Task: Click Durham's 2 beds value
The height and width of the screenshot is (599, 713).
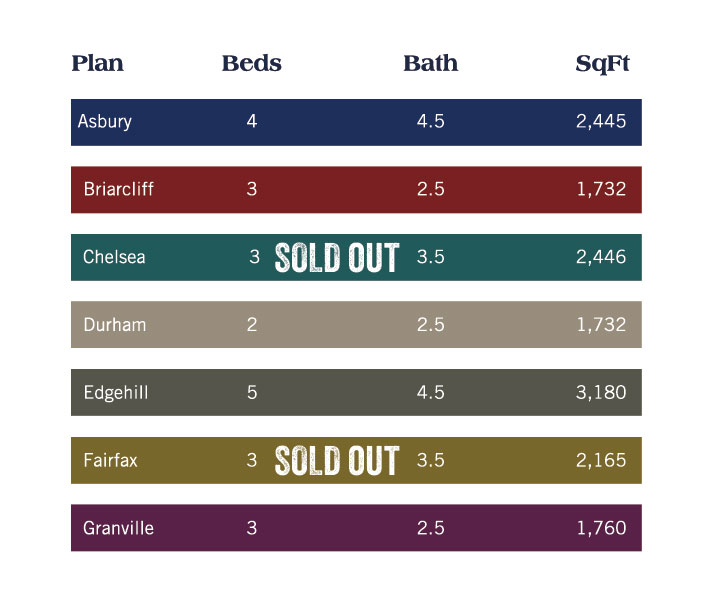Action: (252, 325)
